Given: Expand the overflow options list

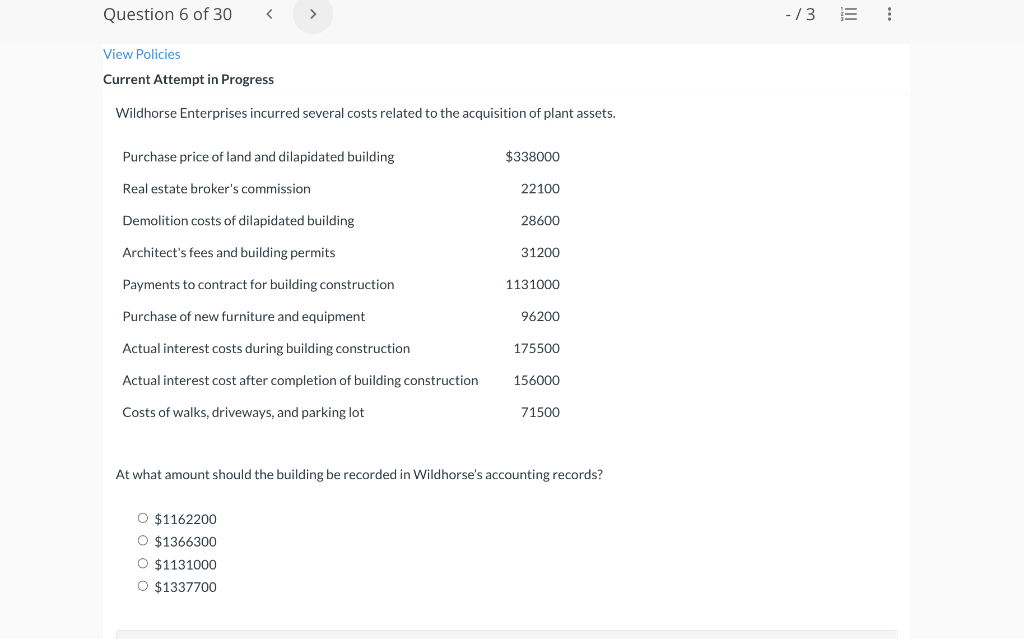Looking at the screenshot, I should (889, 14).
